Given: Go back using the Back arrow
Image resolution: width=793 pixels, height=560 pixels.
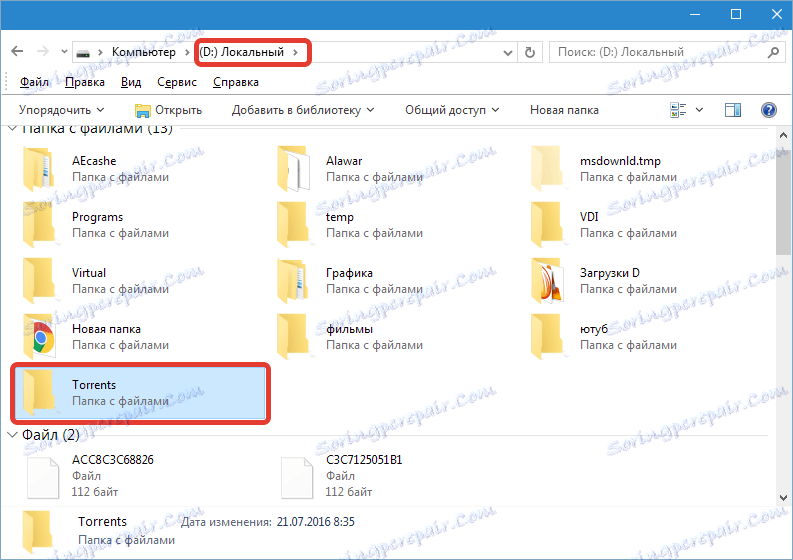Looking at the screenshot, I should (x=17, y=51).
